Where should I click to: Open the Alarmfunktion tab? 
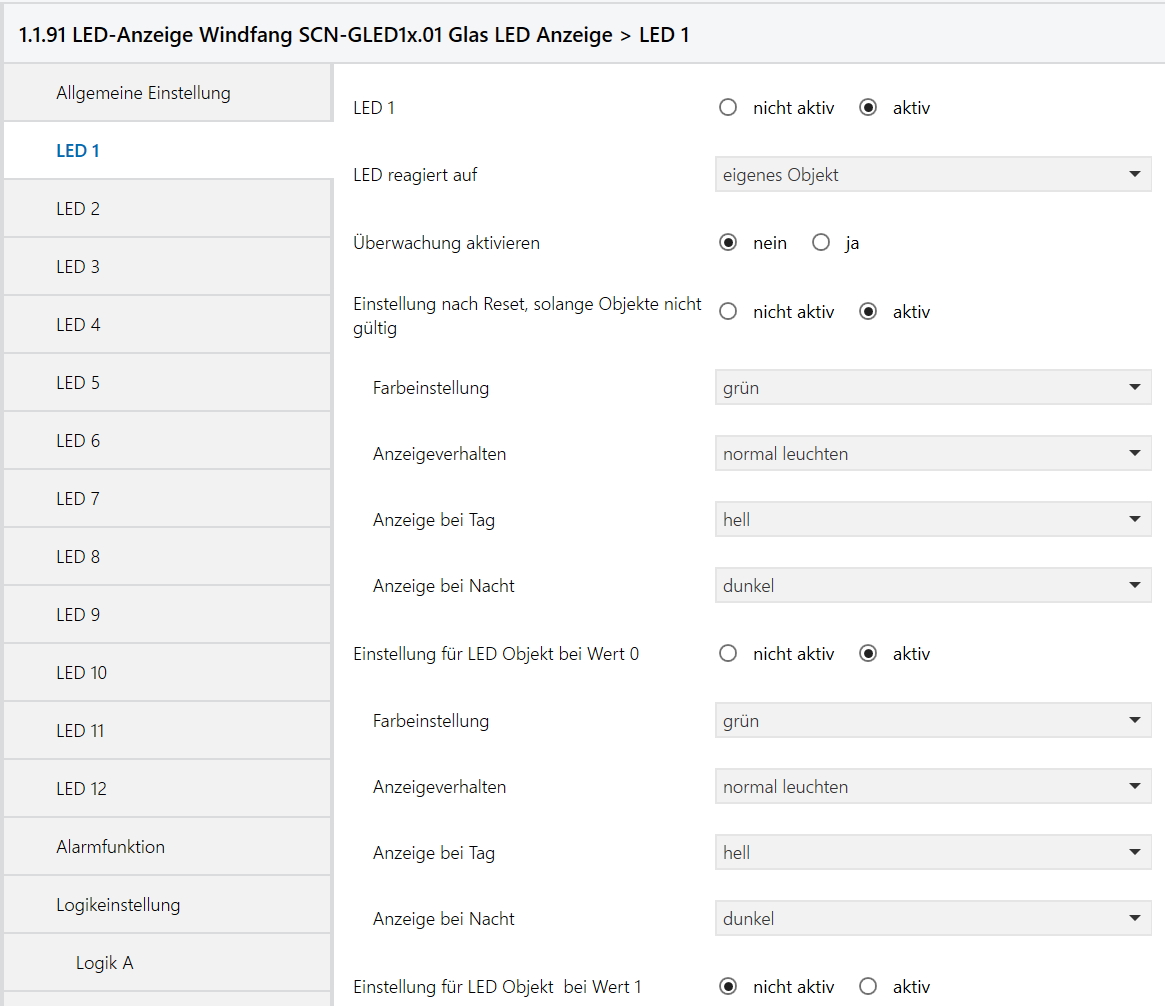(167, 846)
